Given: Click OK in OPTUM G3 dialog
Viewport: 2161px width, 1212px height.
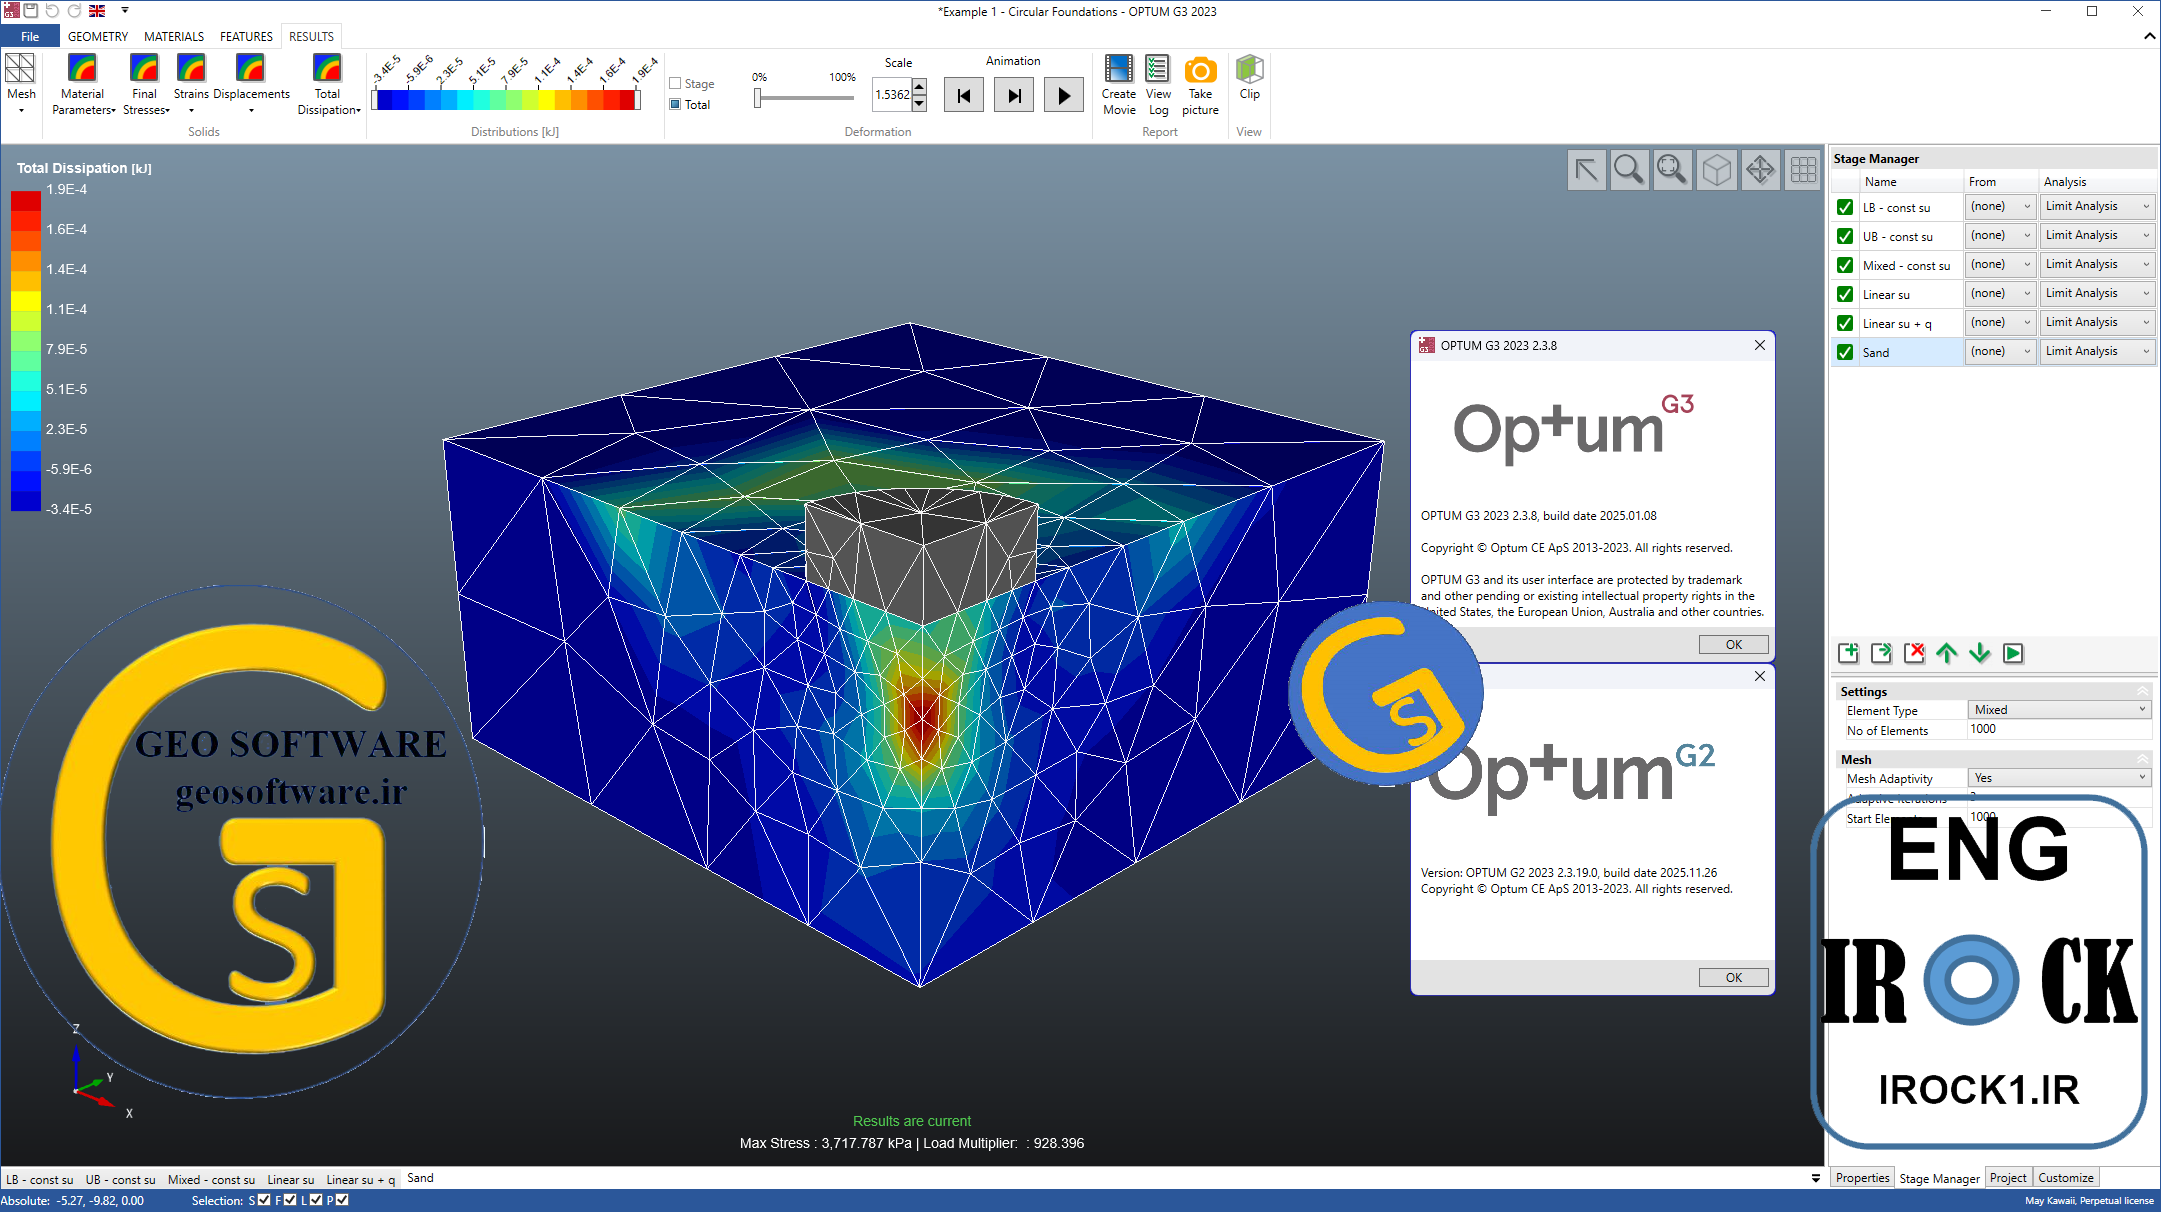Looking at the screenshot, I should [1733, 645].
